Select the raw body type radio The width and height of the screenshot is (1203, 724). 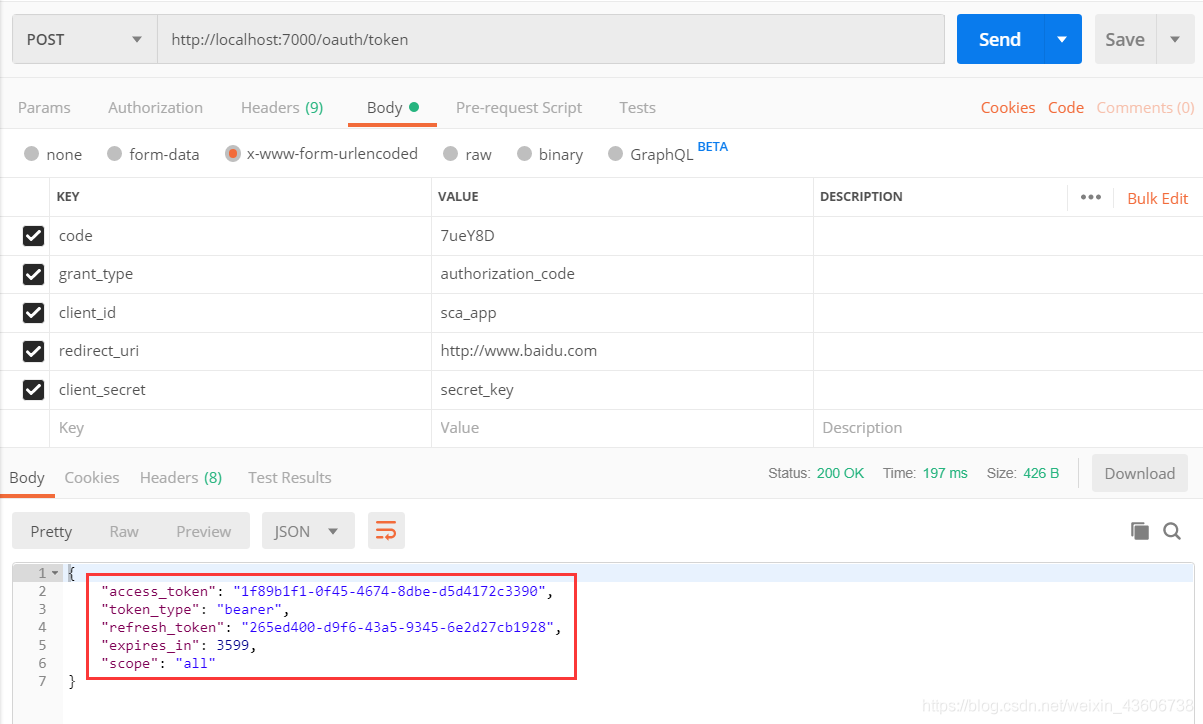tap(450, 154)
